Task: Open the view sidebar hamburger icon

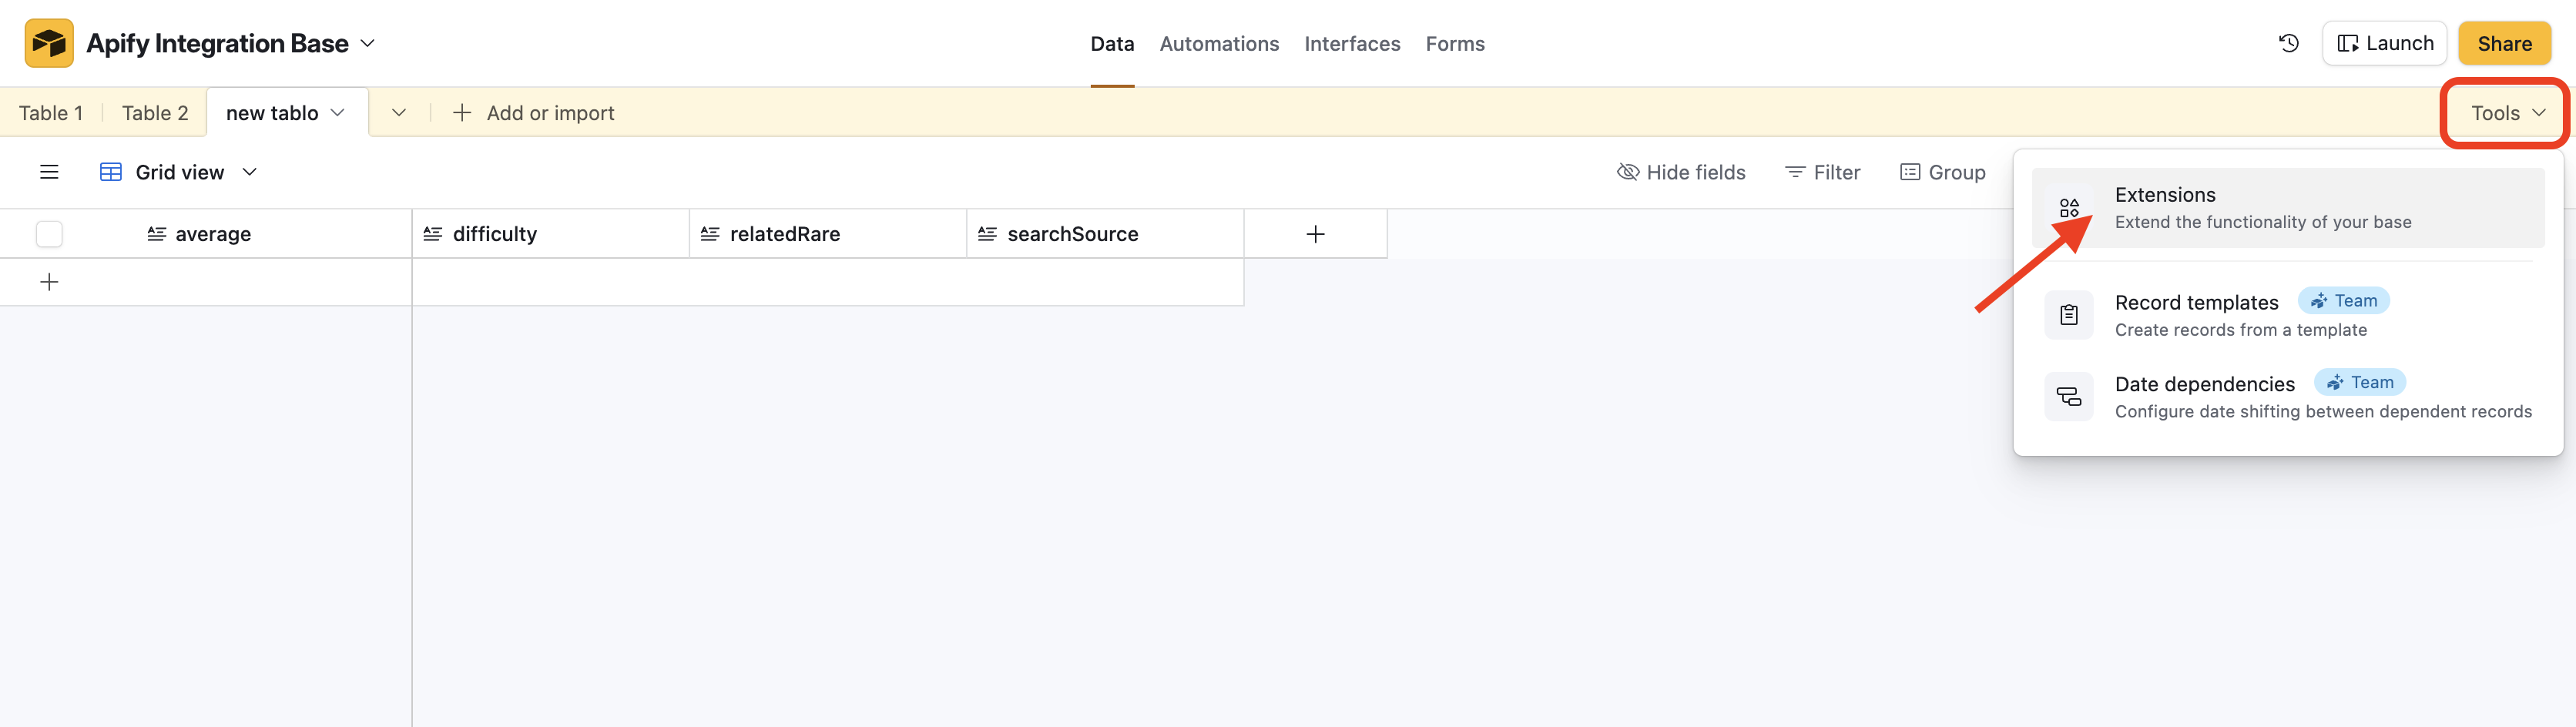Action: [x=49, y=171]
